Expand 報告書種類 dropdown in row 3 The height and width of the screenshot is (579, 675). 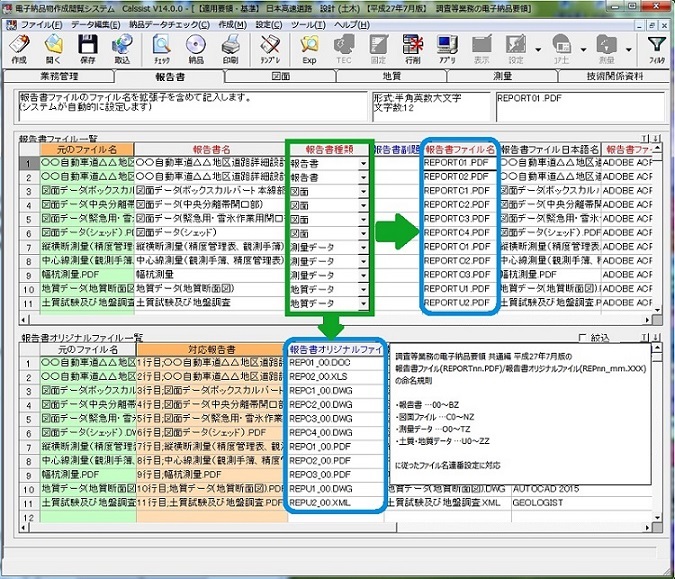point(362,190)
